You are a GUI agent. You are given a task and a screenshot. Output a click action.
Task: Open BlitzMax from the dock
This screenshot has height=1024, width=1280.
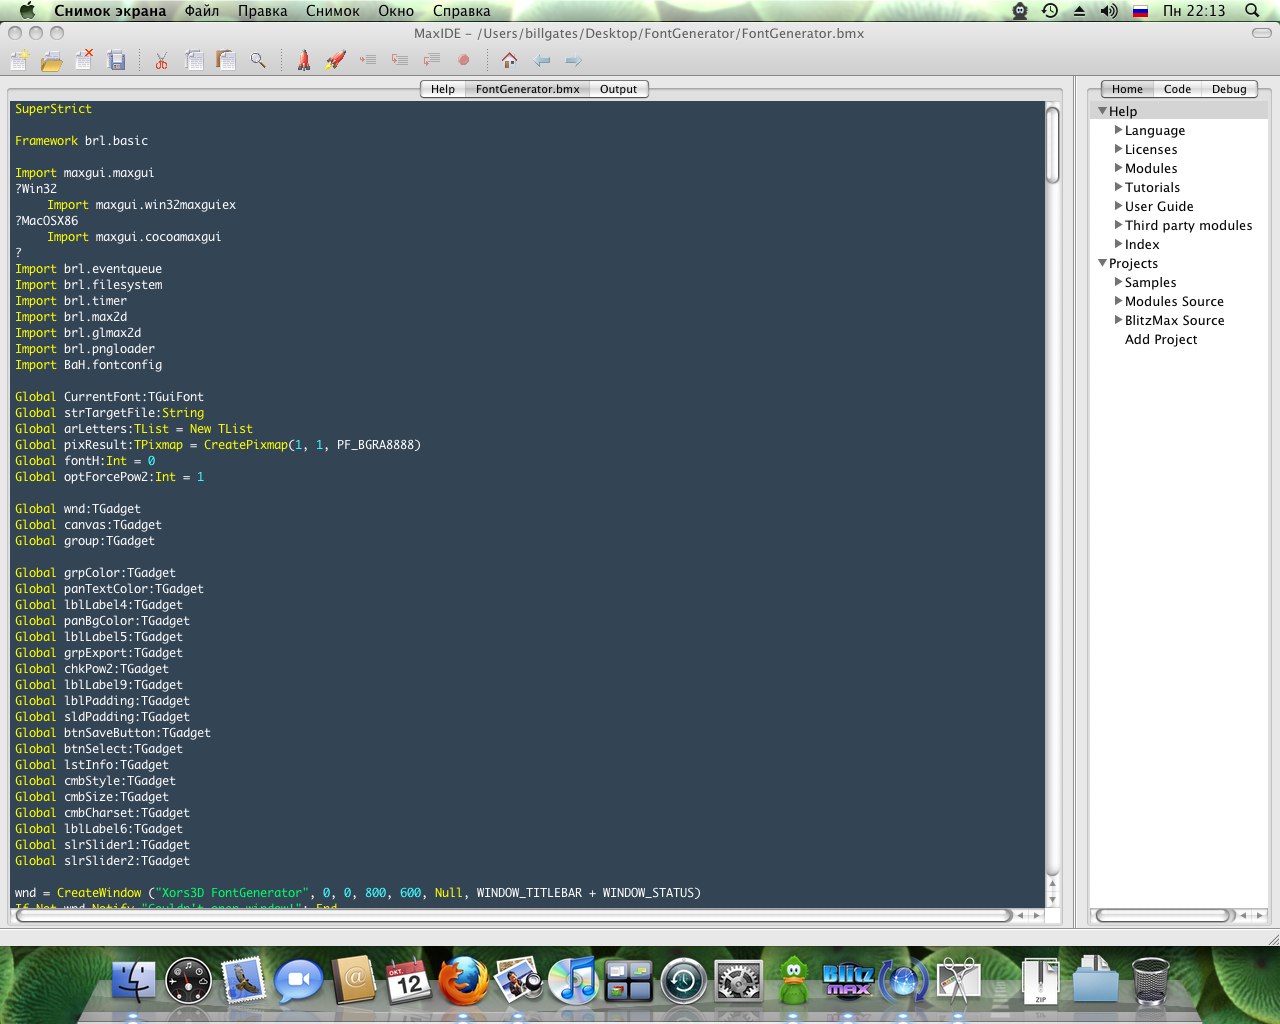pos(848,980)
